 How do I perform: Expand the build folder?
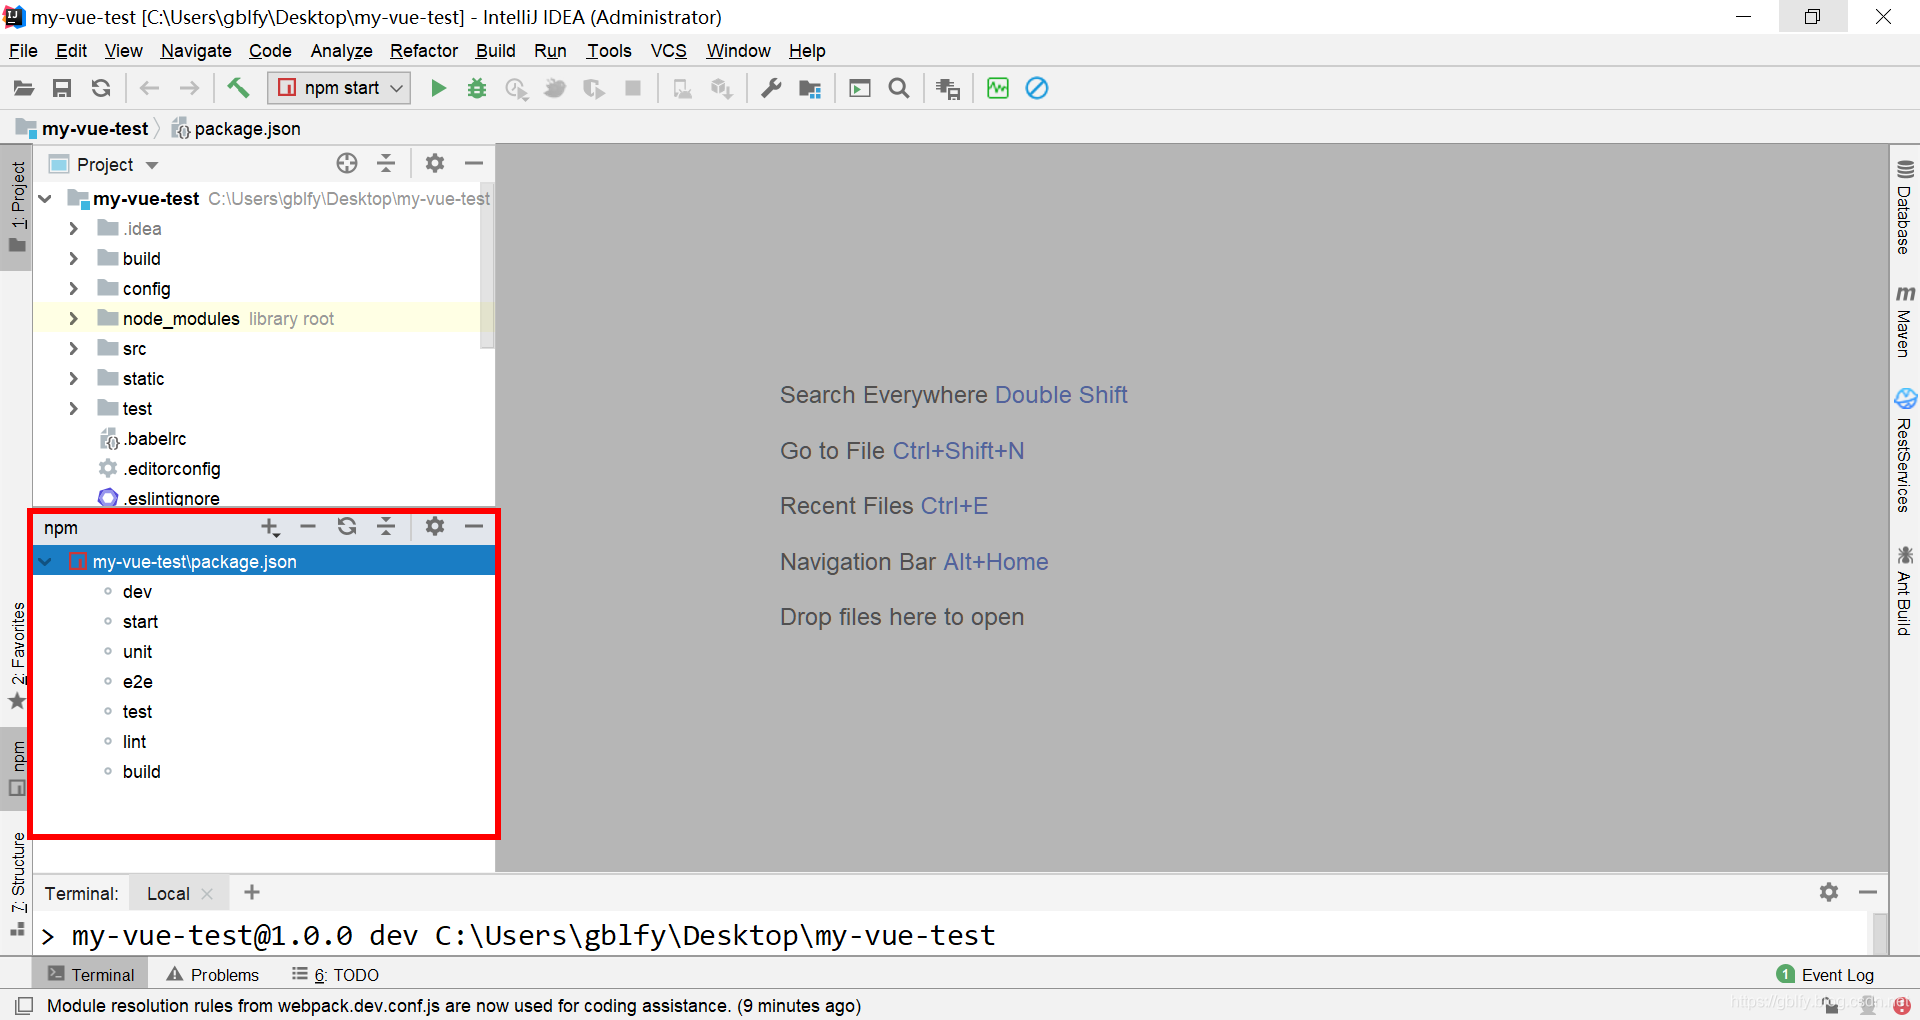(73, 259)
